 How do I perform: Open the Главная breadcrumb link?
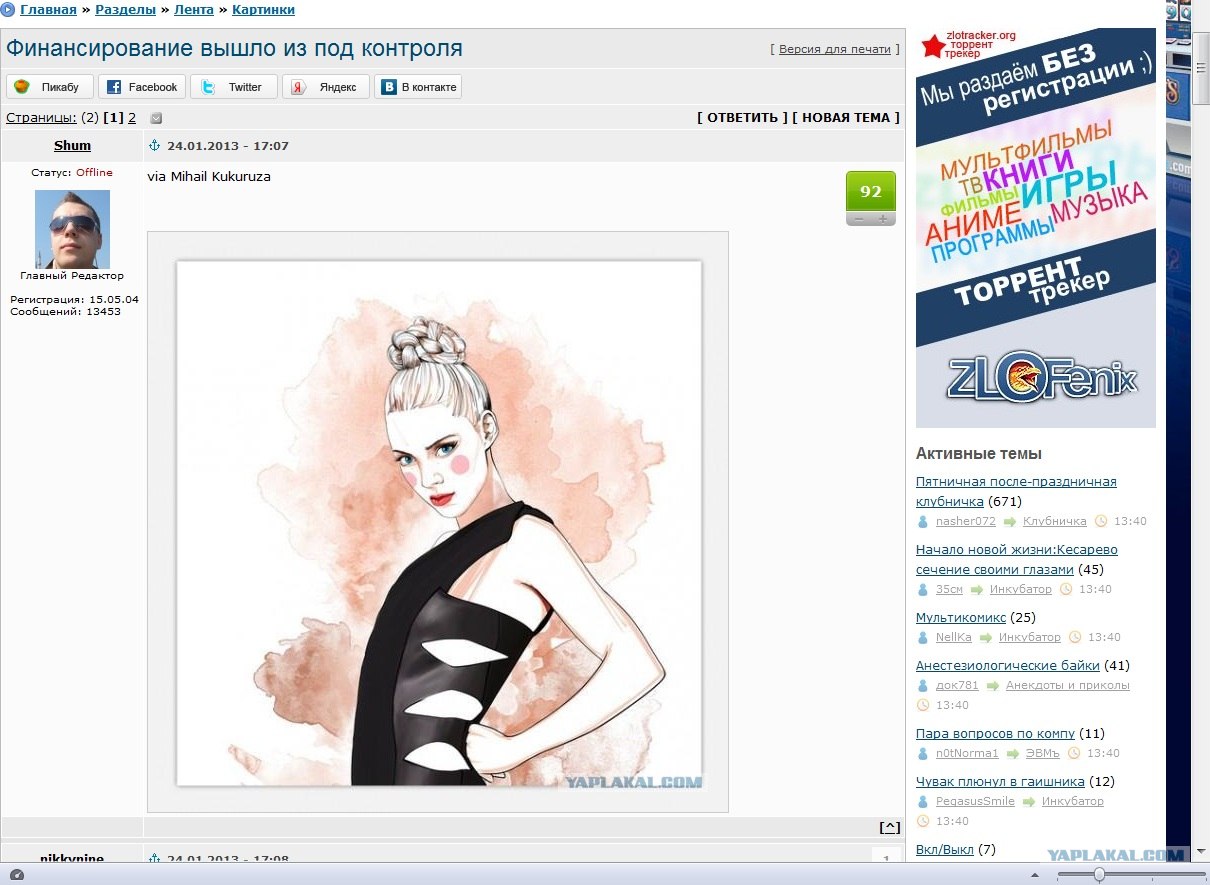point(48,10)
